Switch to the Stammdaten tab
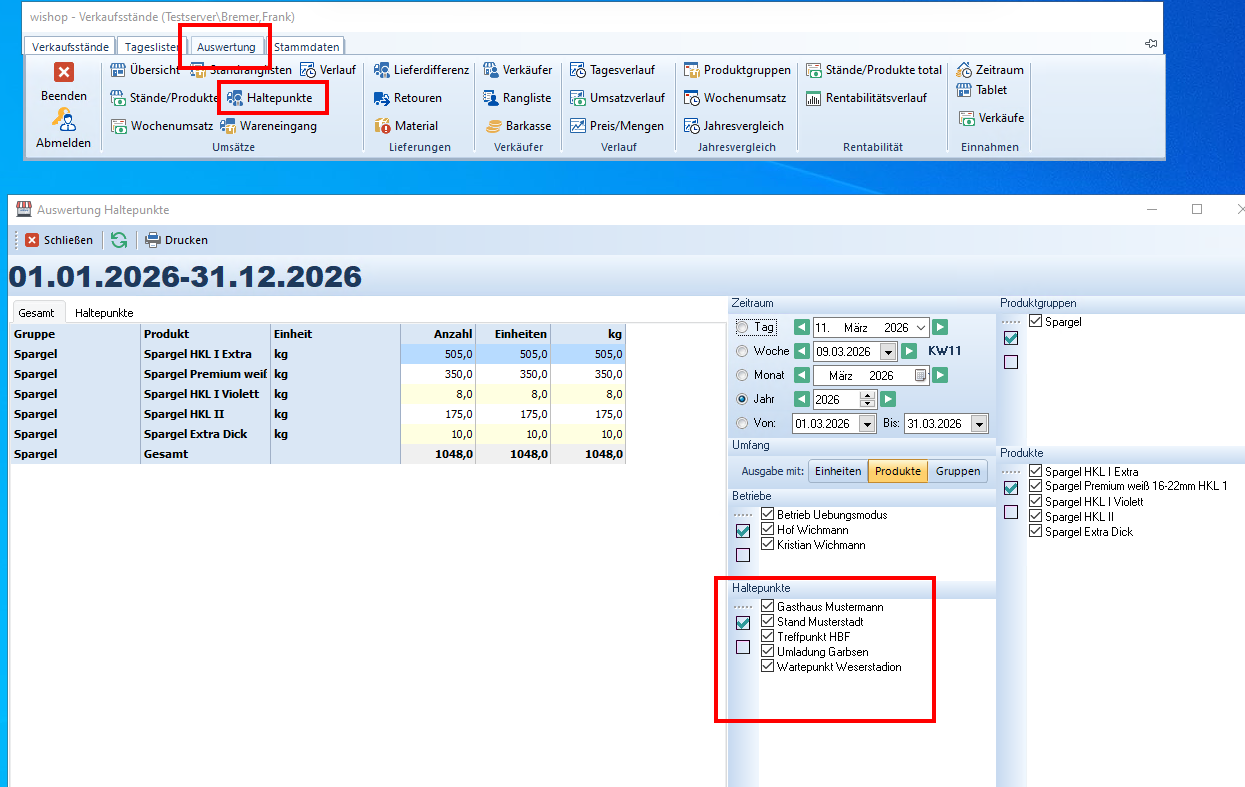Viewport: 1245px width, 787px height. tap(307, 46)
